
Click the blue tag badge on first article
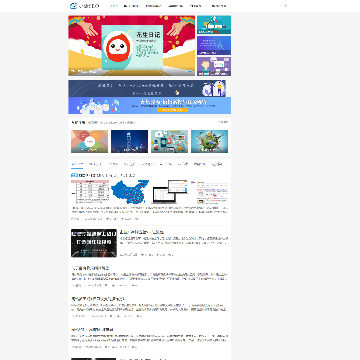click(x=74, y=175)
